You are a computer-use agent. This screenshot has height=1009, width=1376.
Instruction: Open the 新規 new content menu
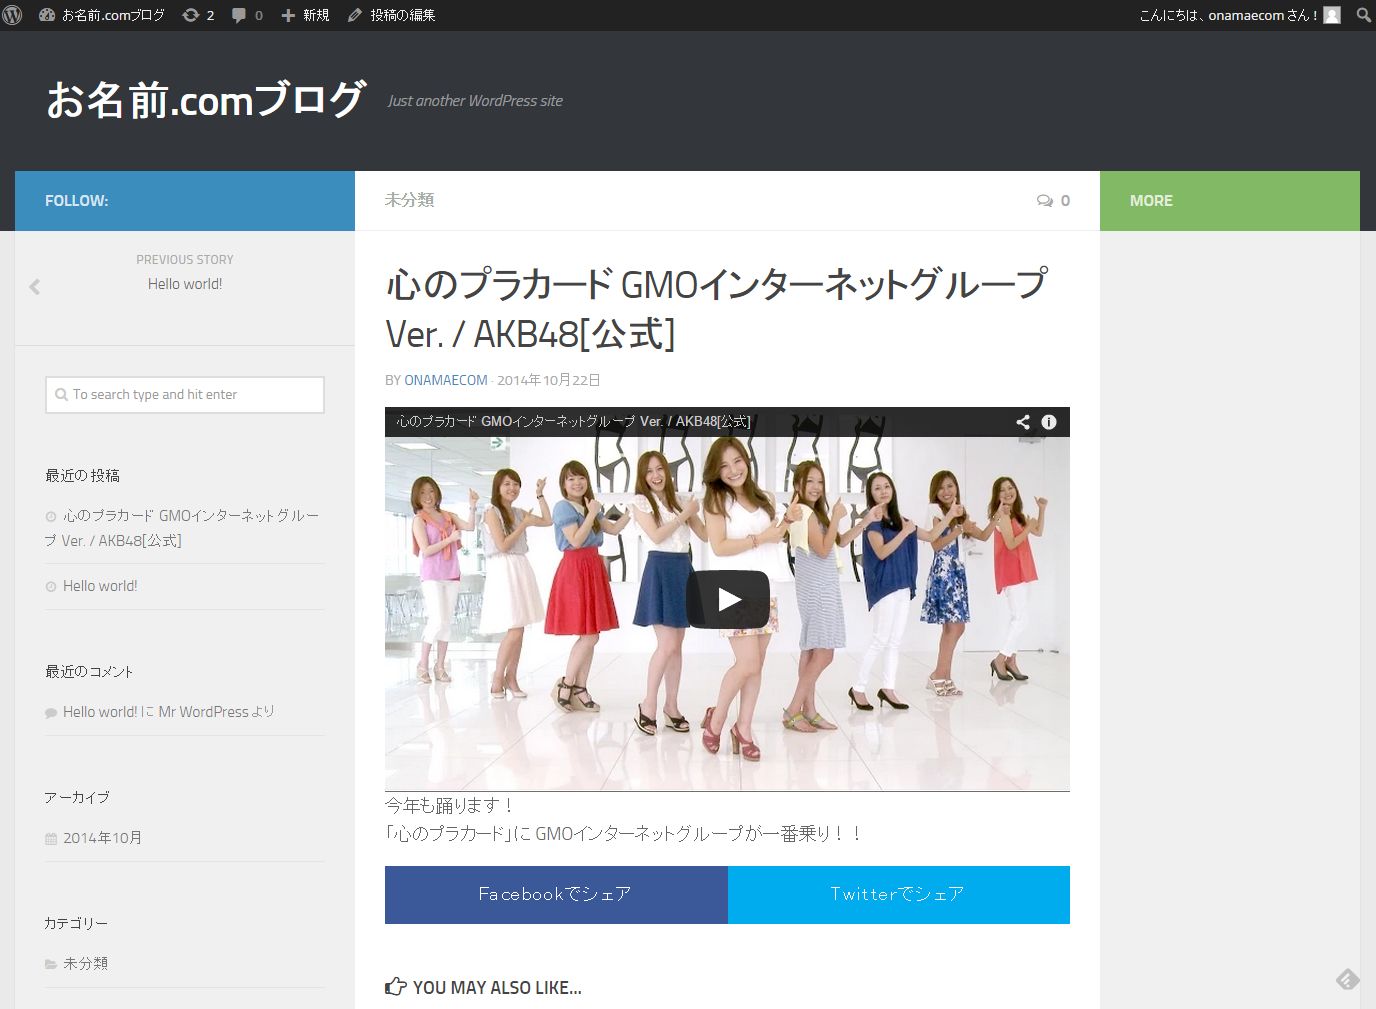(x=305, y=15)
